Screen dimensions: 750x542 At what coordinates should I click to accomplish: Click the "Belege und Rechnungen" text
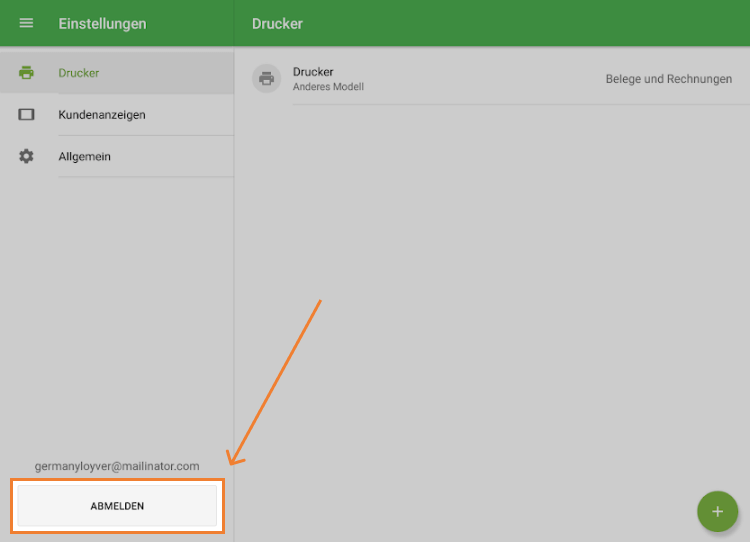coord(668,79)
